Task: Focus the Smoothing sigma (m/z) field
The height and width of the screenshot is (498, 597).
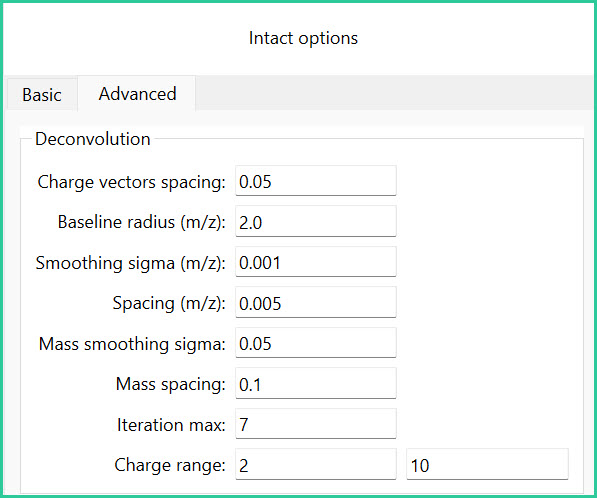Action: click(316, 262)
